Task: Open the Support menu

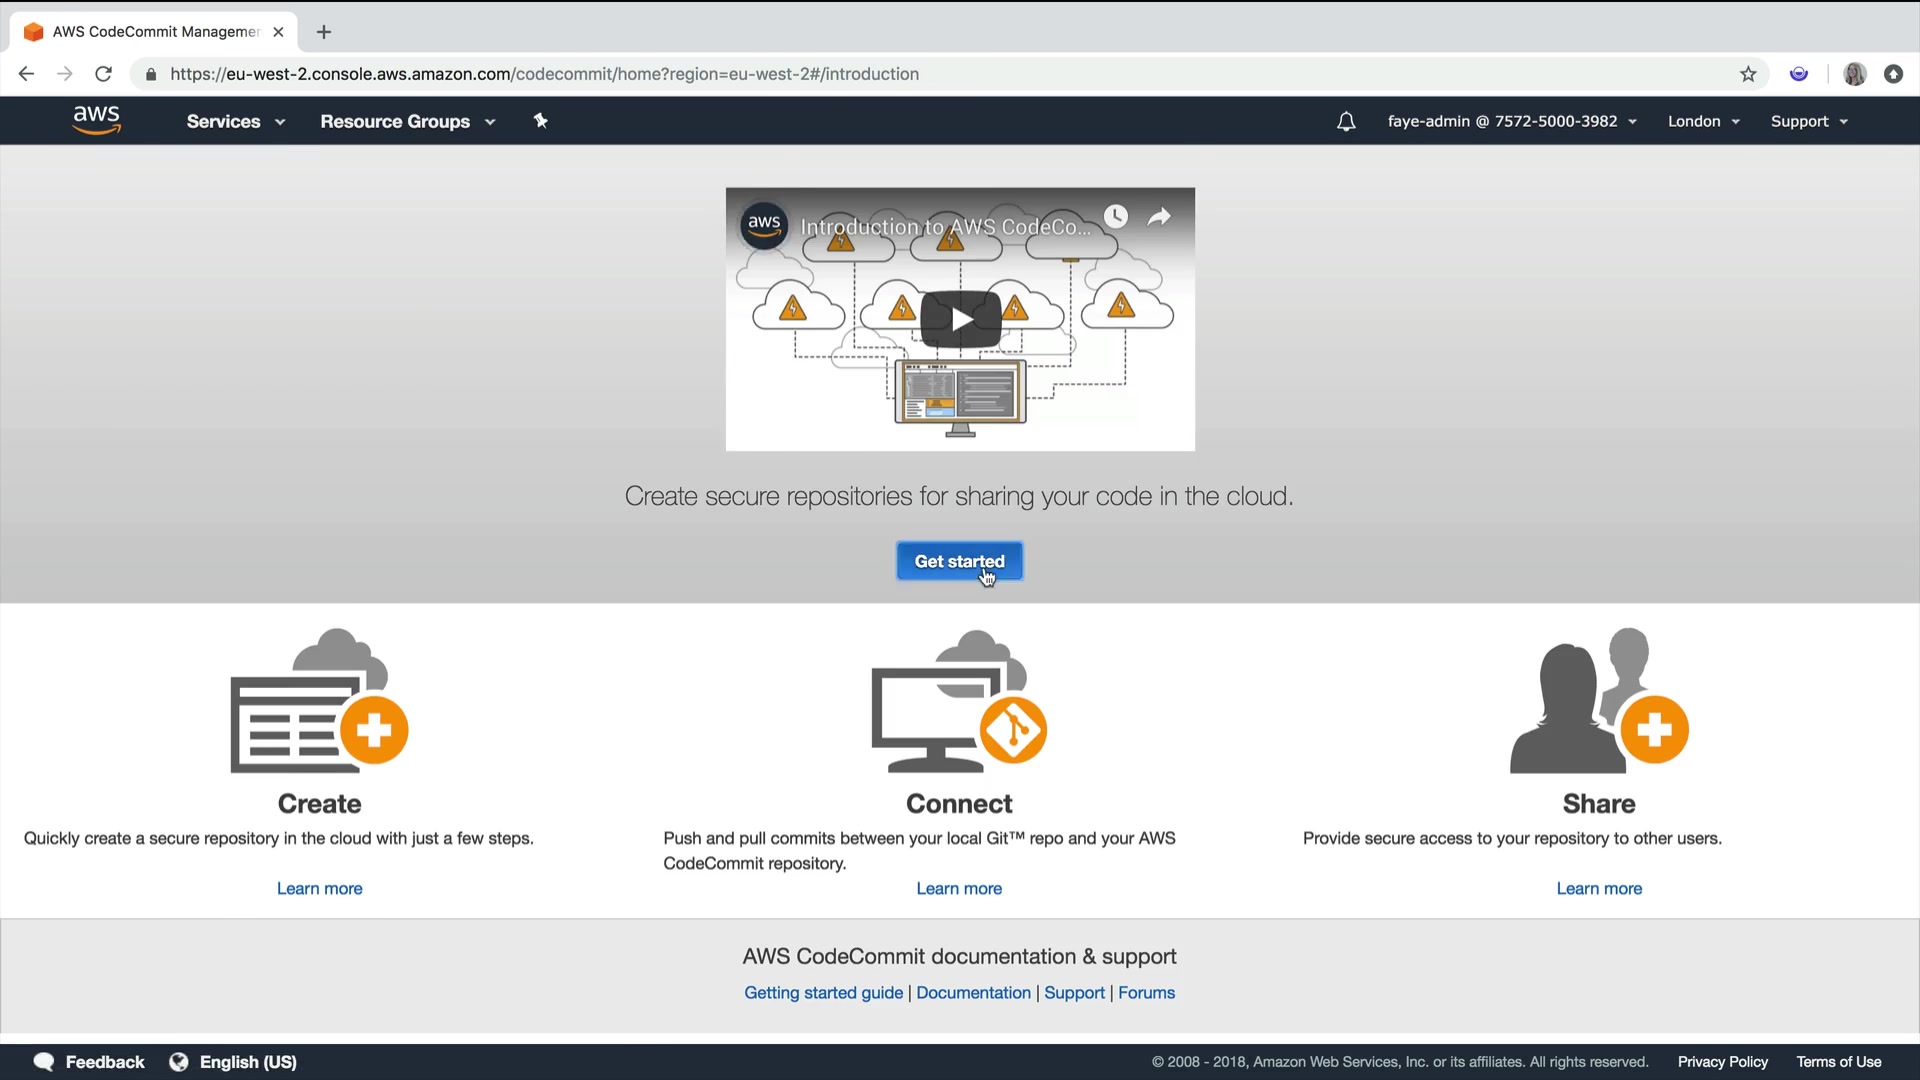Action: (x=1808, y=121)
